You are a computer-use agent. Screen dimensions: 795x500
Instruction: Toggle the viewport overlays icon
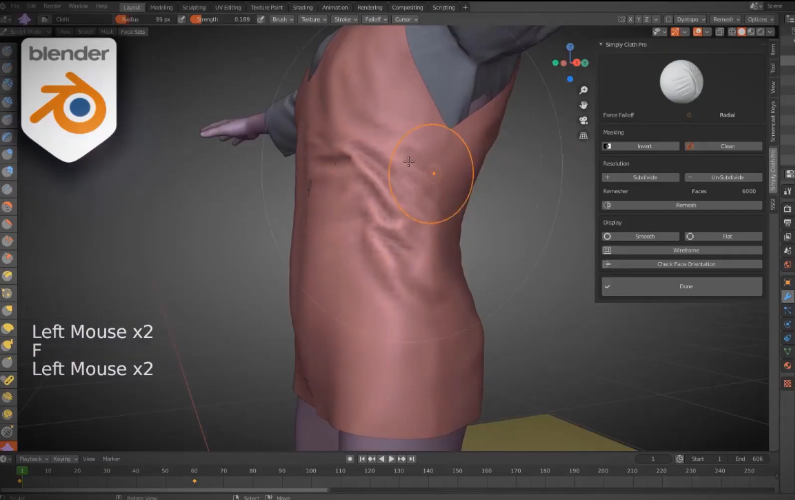(698, 32)
